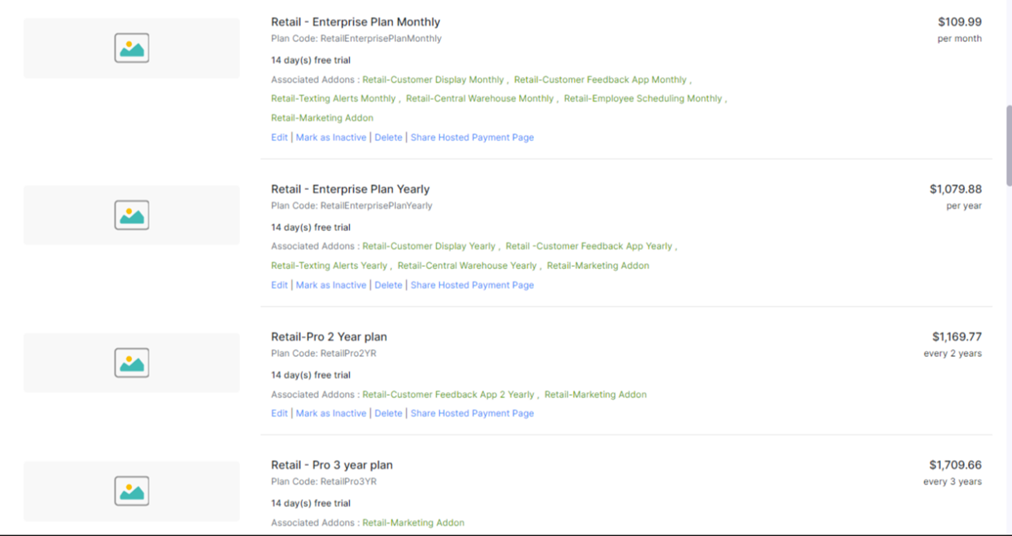Screen dimensions: 1012x536
Task: Mark Enterprise Plan Yearly as Inactive
Action: click(x=331, y=285)
